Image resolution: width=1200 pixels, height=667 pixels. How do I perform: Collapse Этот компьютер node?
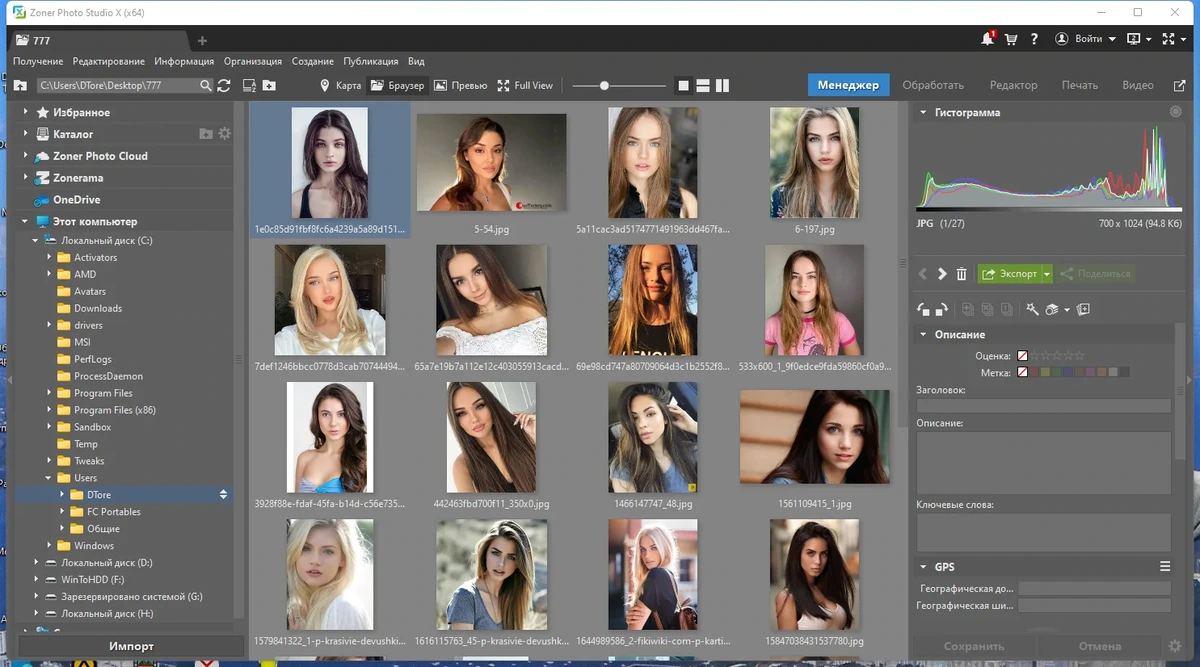(x=25, y=222)
